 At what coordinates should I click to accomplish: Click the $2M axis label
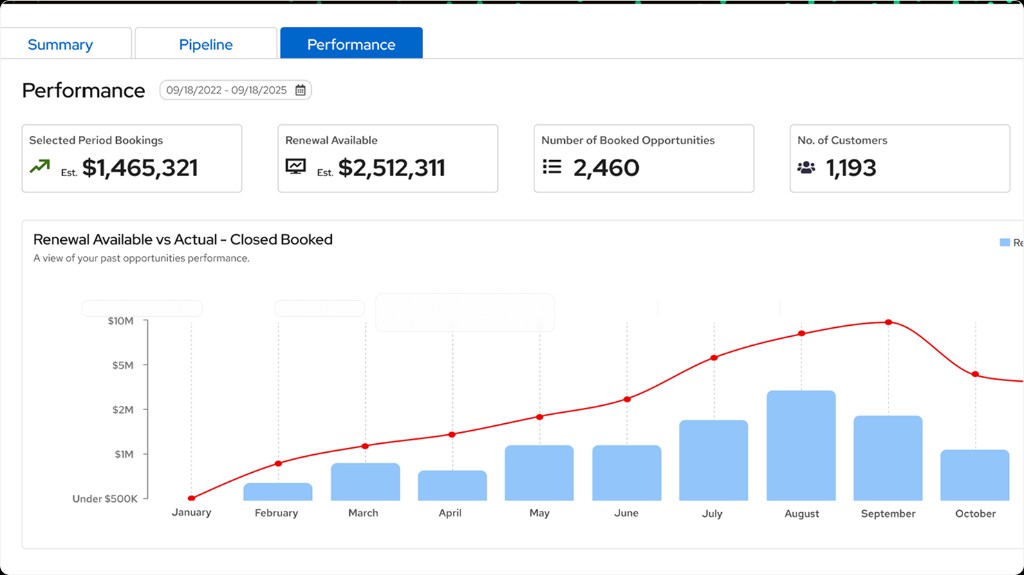(122, 410)
